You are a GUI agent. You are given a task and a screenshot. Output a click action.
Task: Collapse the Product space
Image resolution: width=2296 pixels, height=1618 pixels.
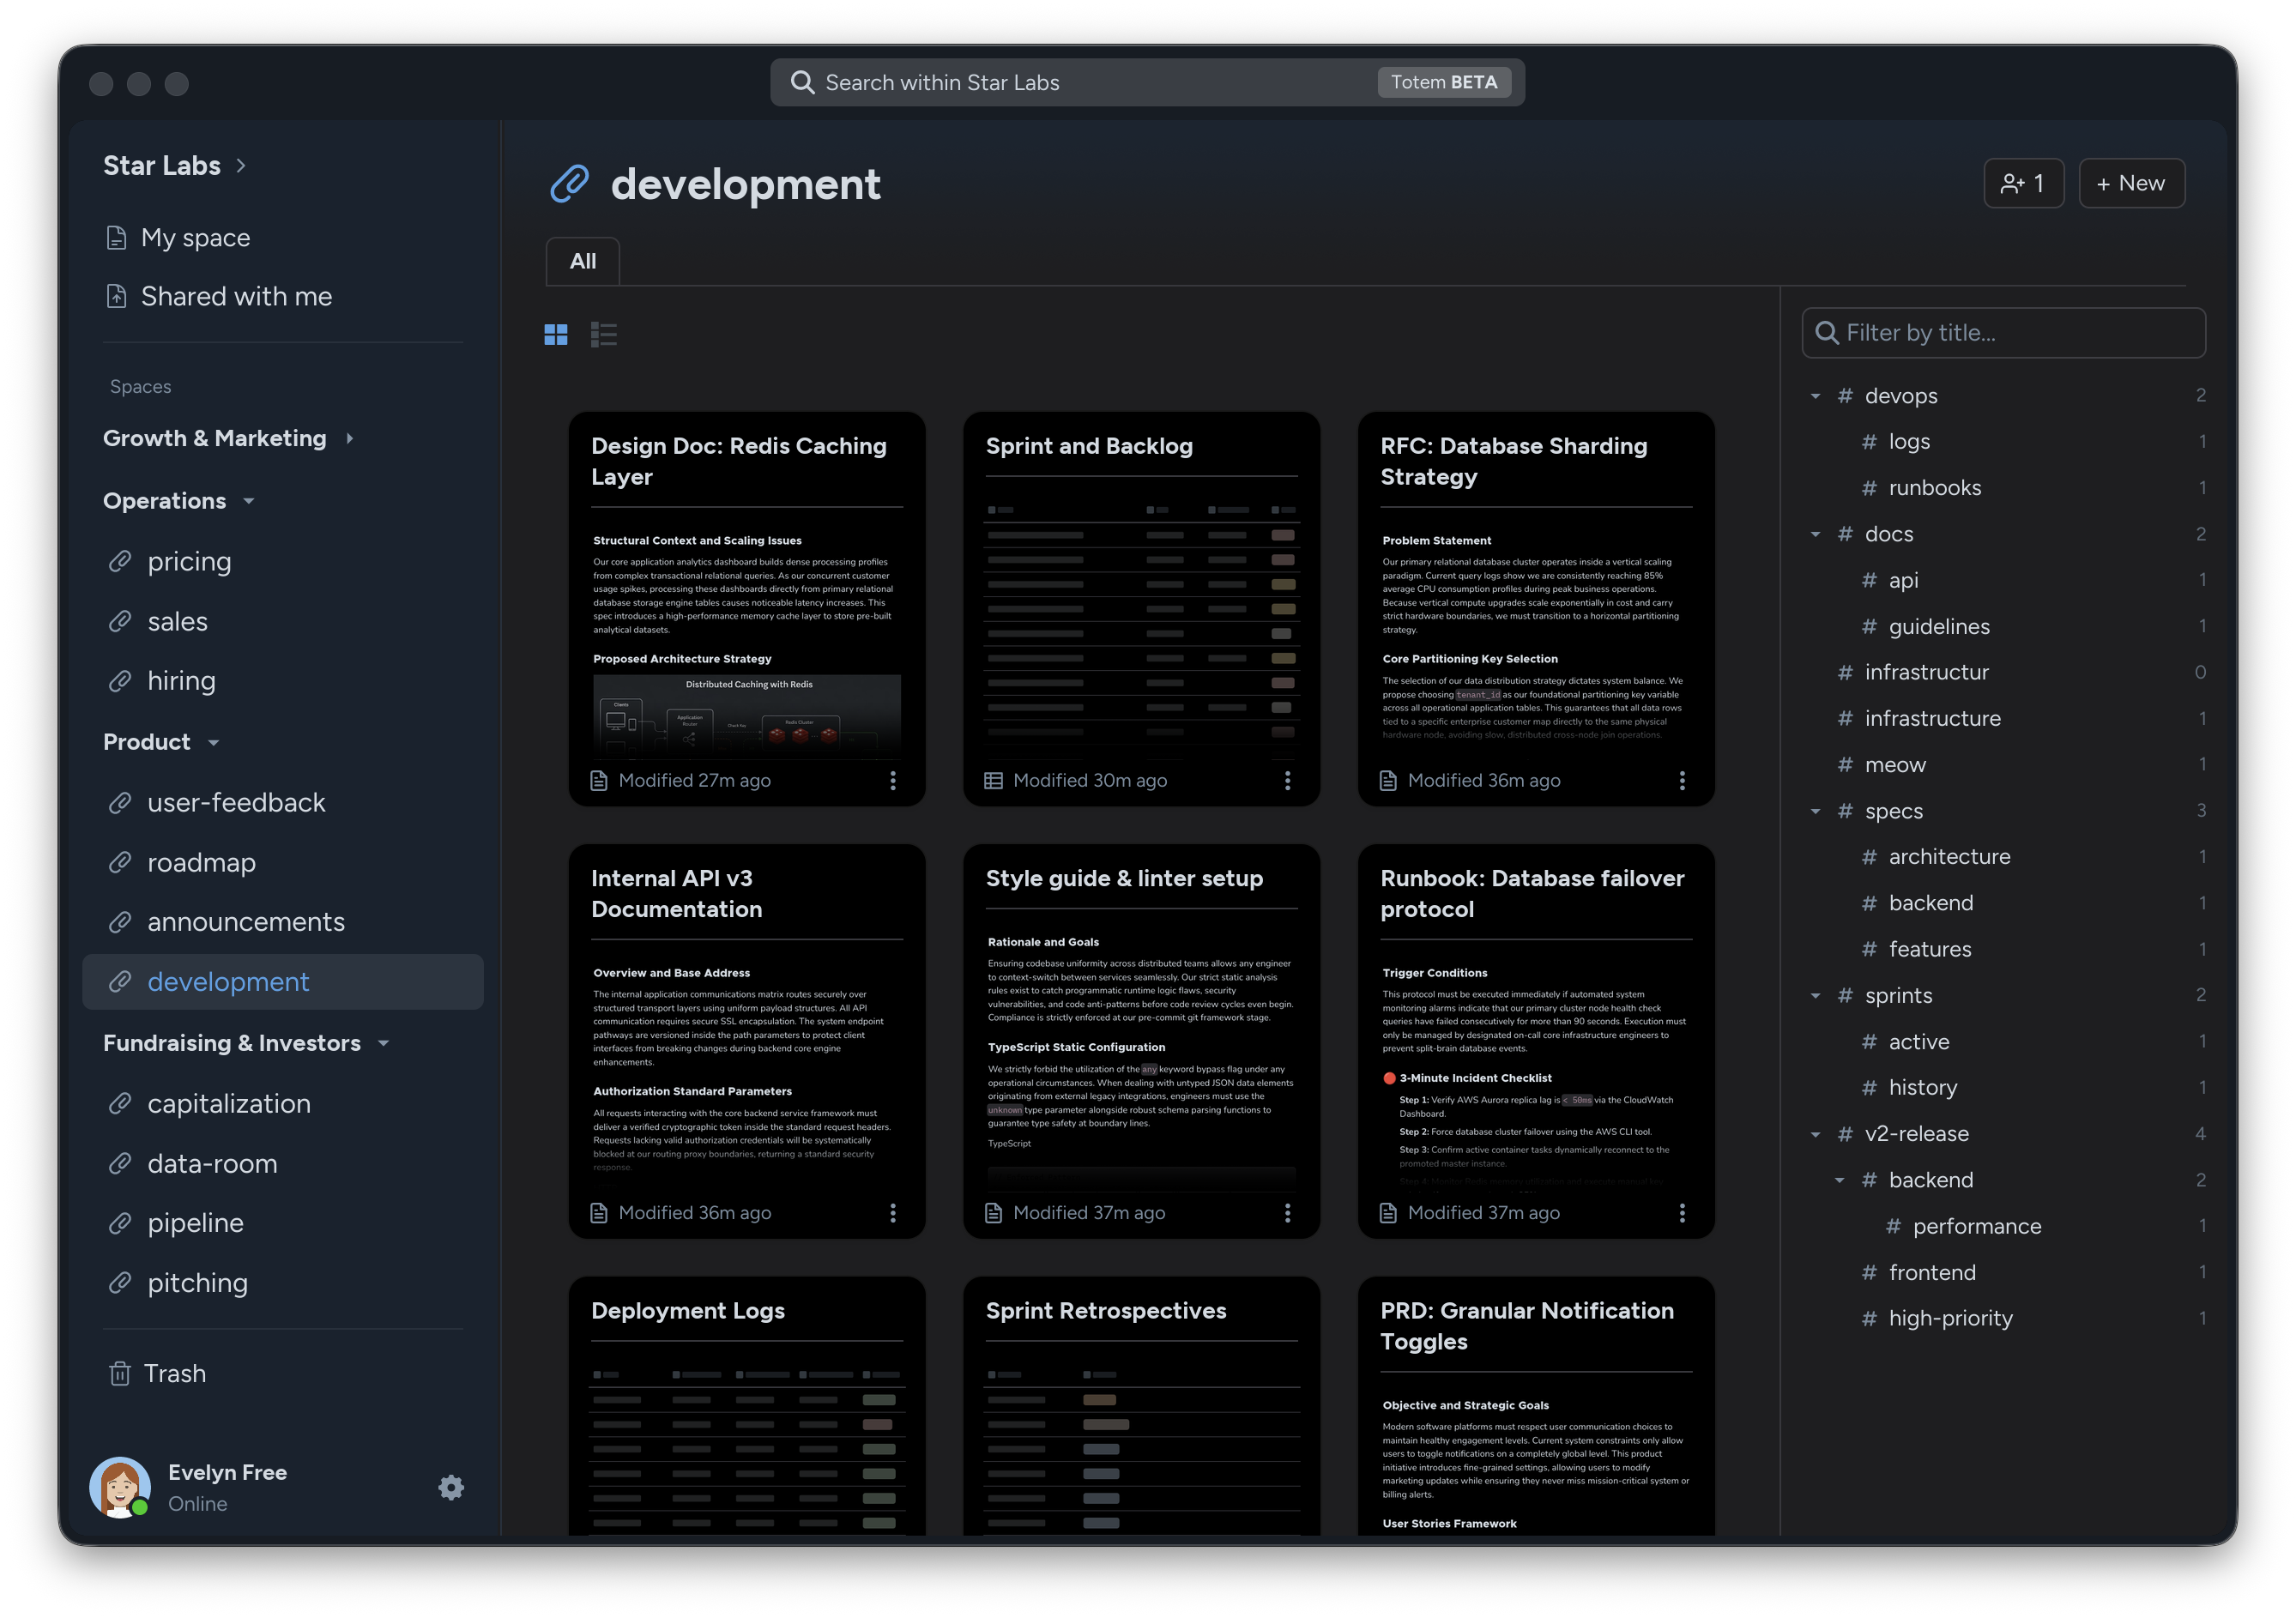tap(213, 742)
